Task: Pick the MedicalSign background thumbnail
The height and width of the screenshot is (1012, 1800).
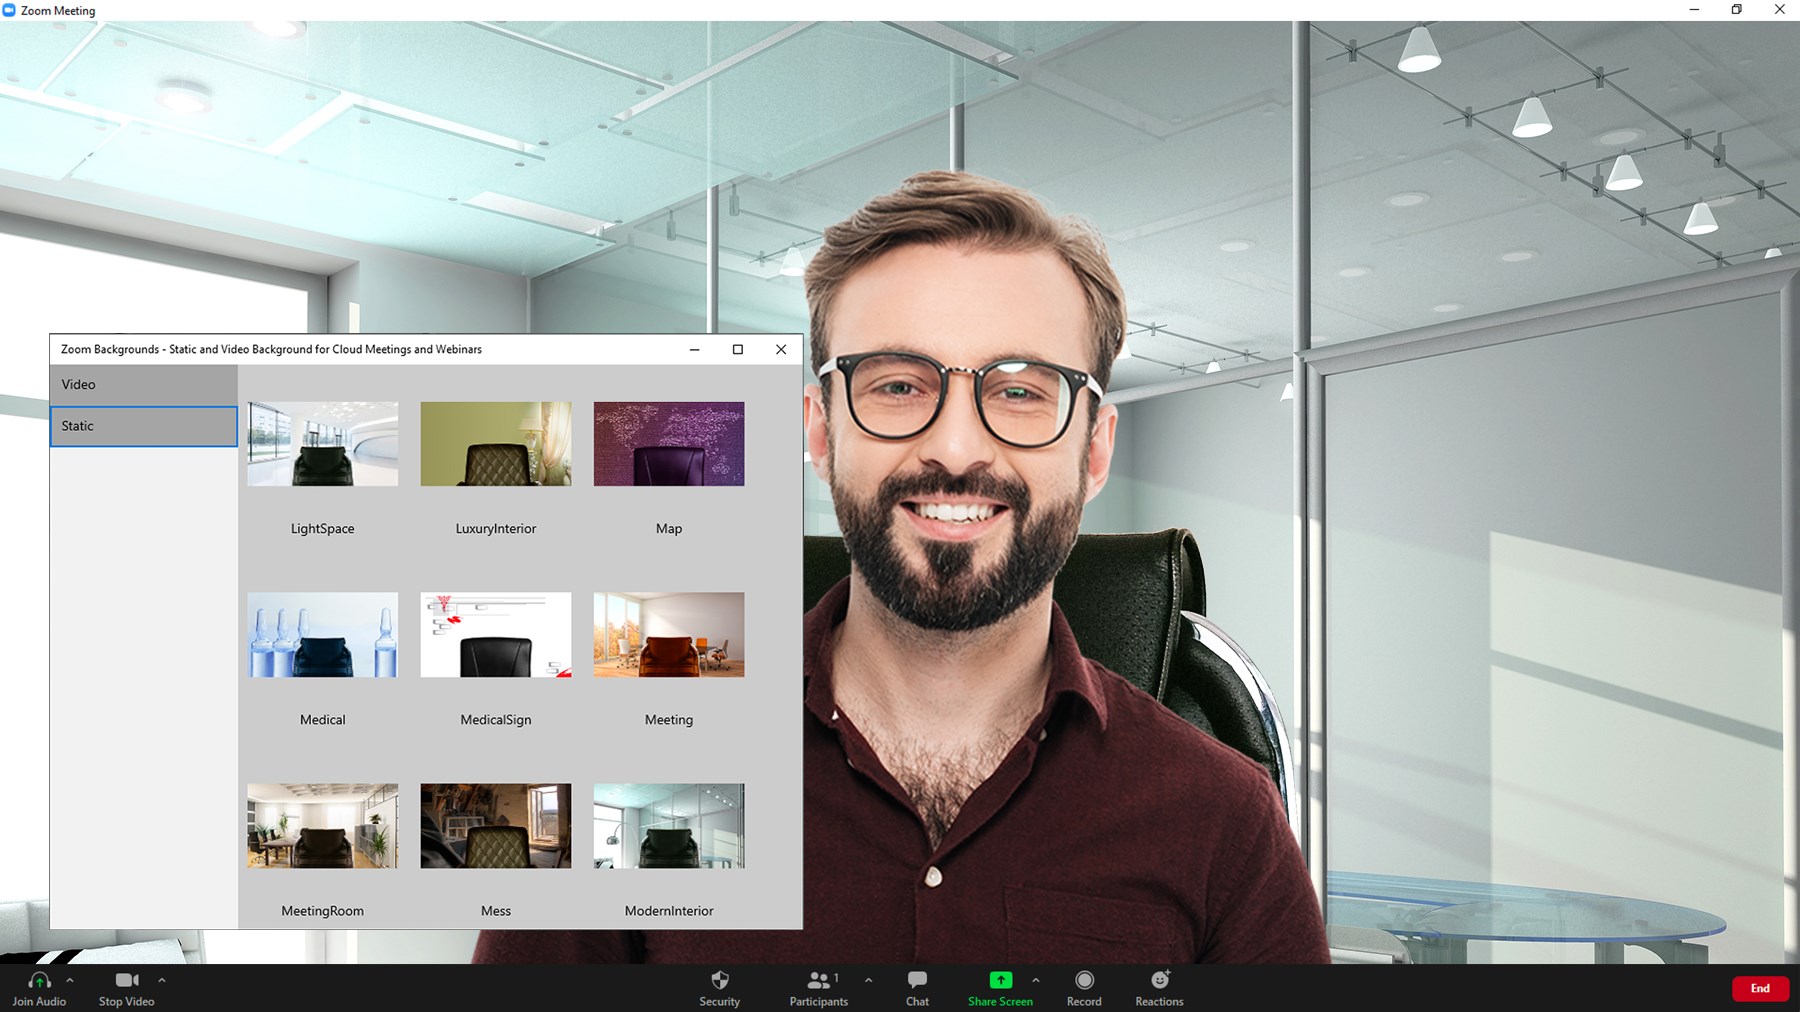Action: tap(495, 635)
